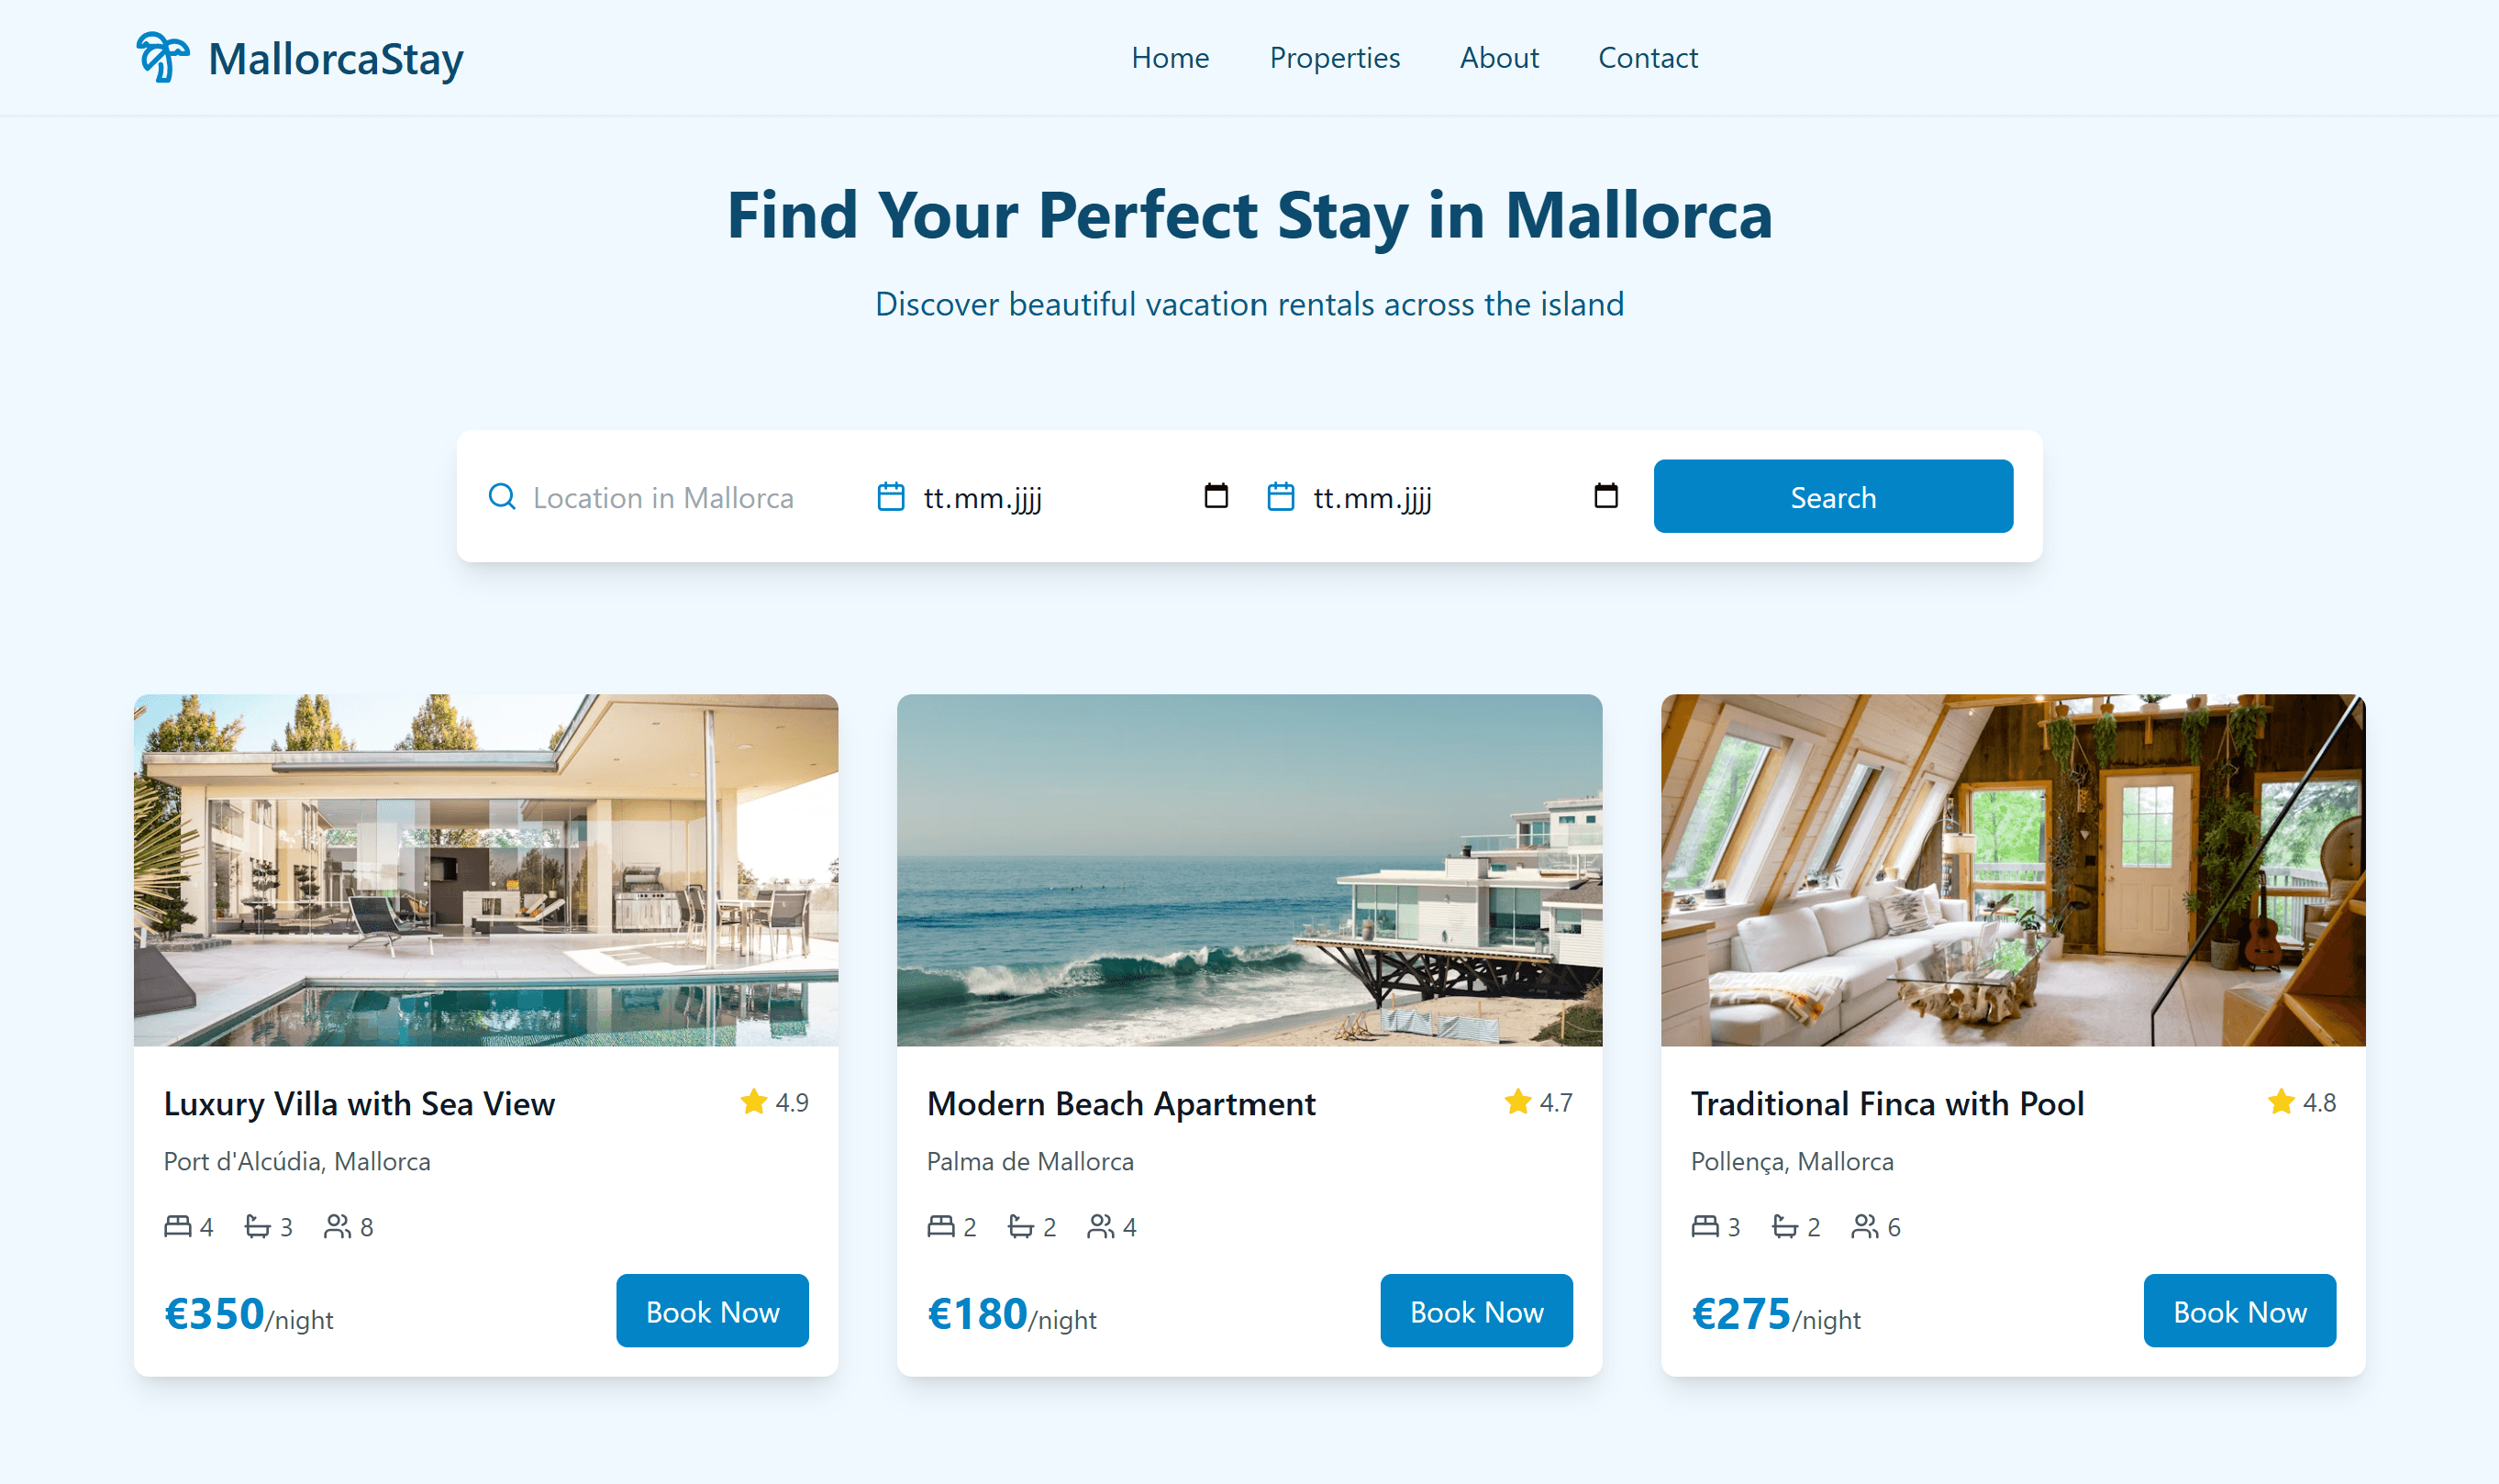Click the blue calendar icon beside check-out date
Screen dimensions: 2499x1484
(1281, 497)
